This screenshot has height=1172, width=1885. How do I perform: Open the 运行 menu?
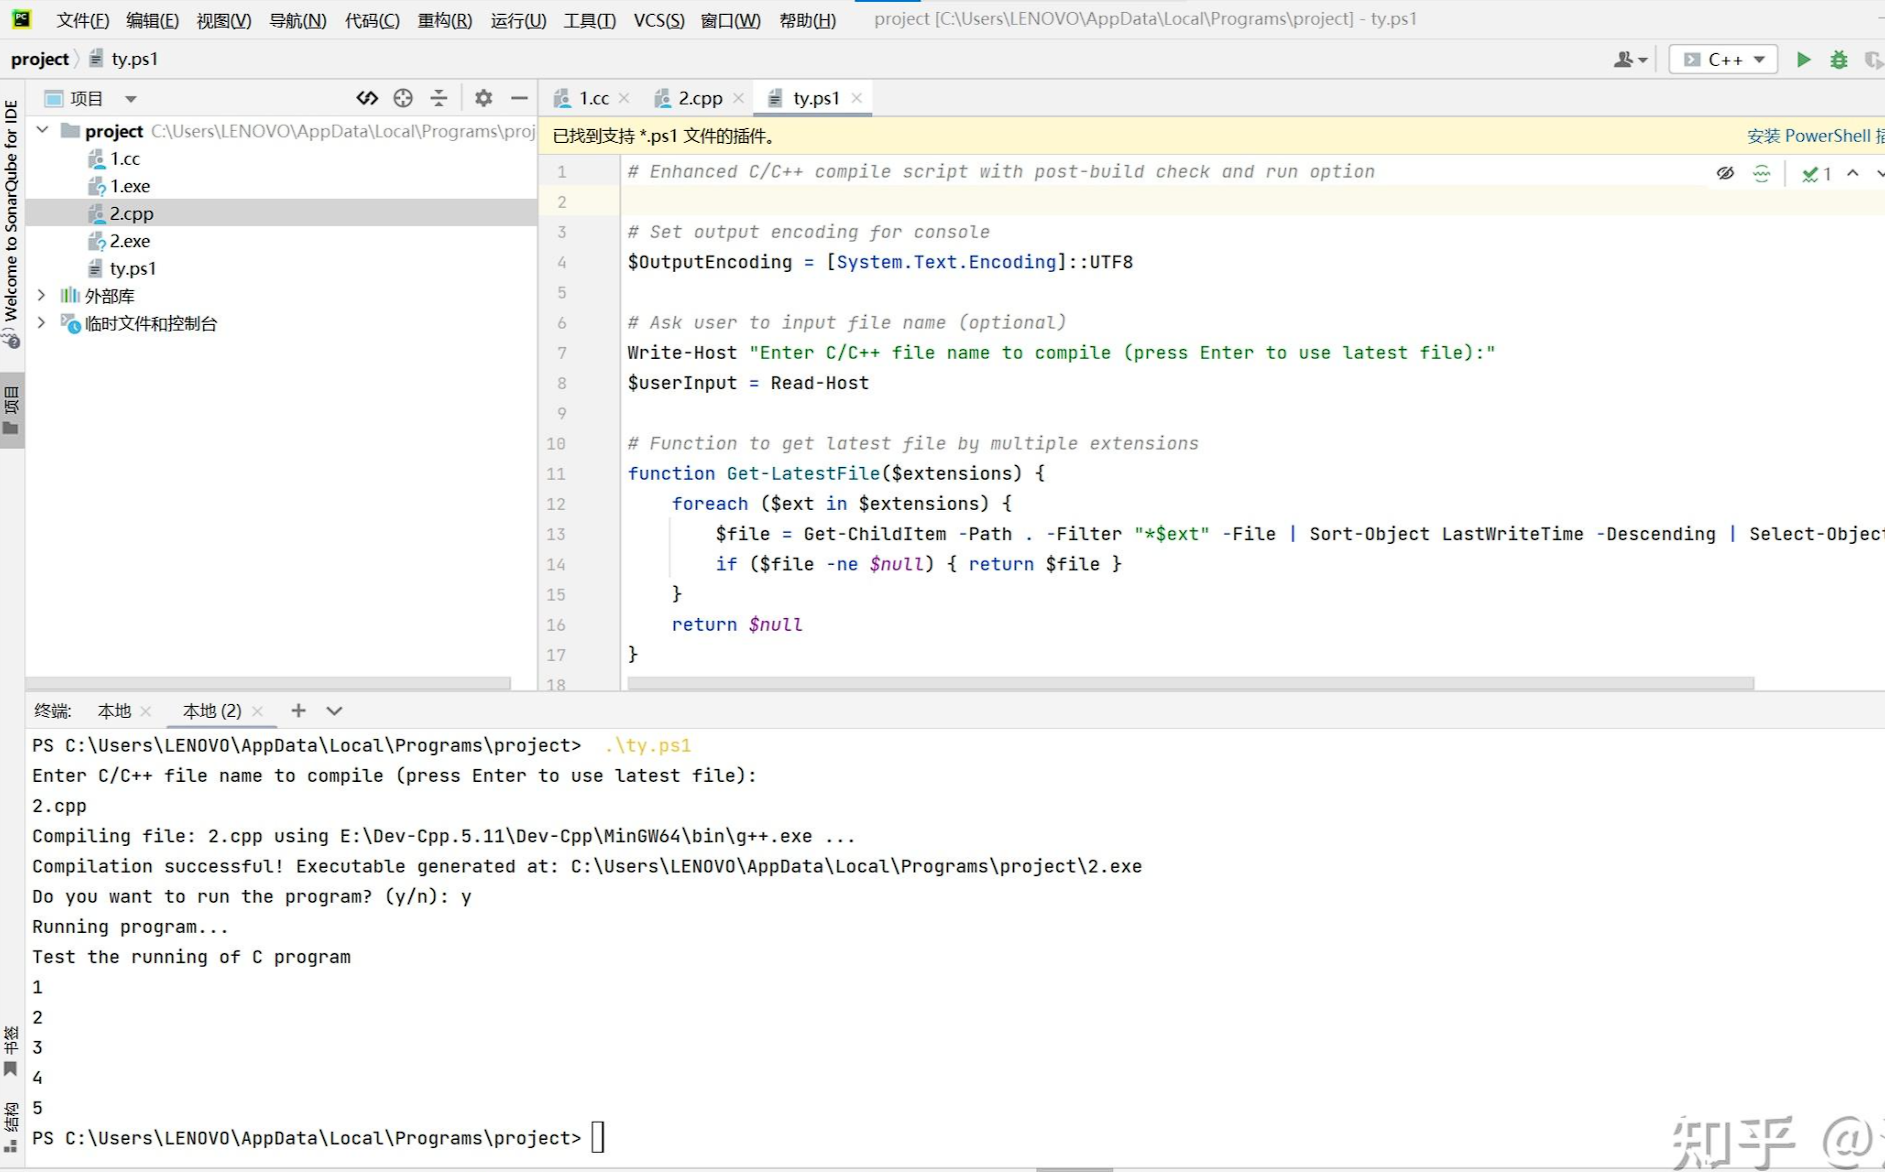pyautogui.click(x=516, y=20)
